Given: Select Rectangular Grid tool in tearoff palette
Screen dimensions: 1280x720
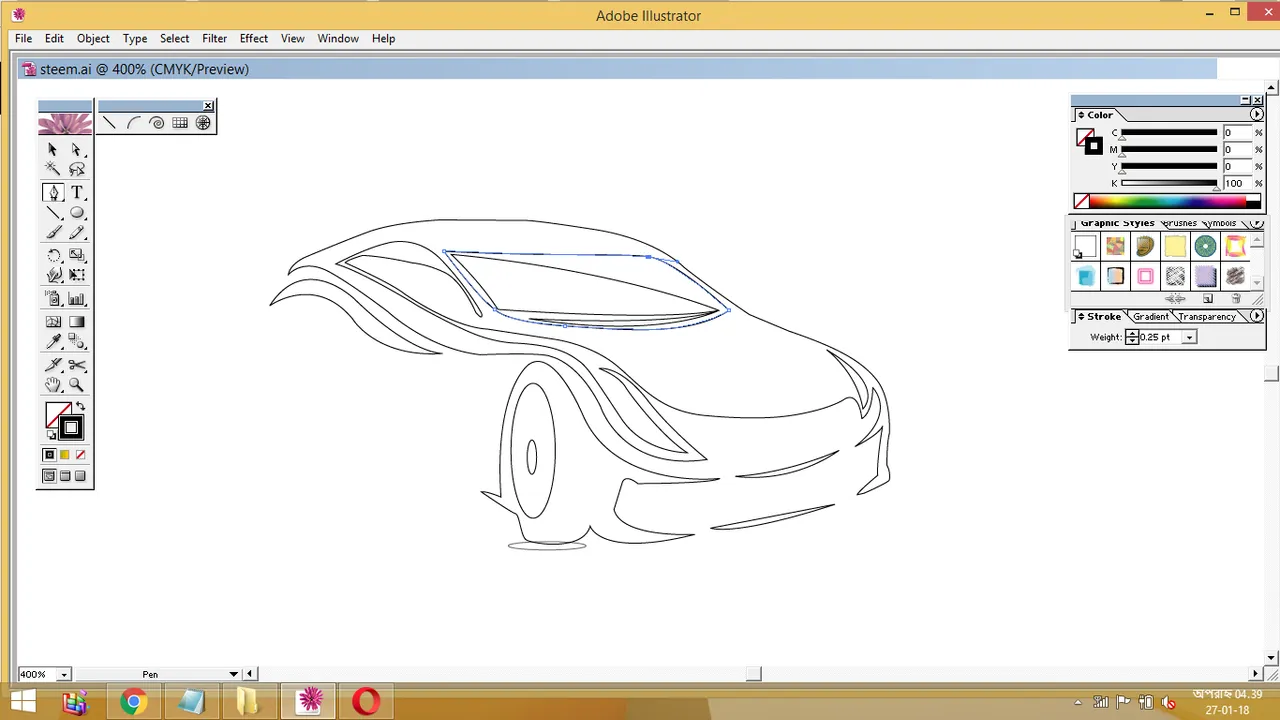Looking at the screenshot, I should (x=180, y=123).
